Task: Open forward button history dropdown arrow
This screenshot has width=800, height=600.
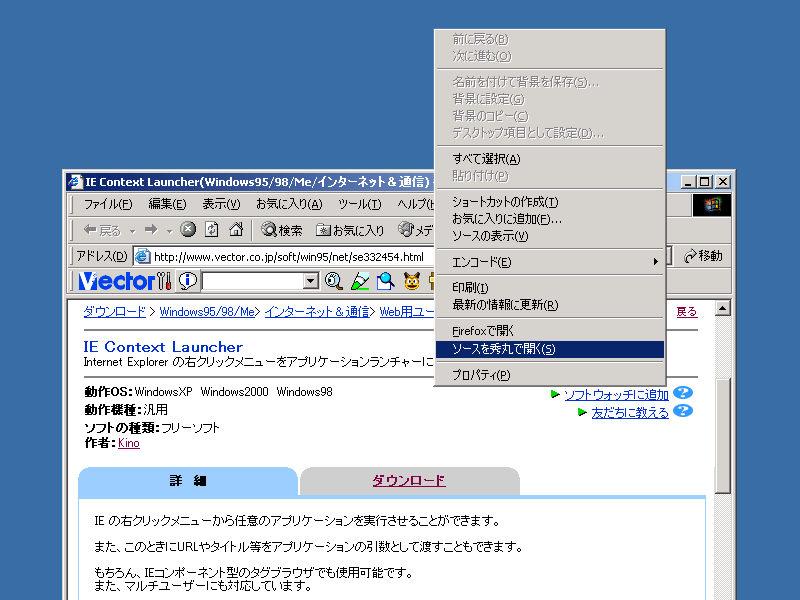Action: (169, 231)
